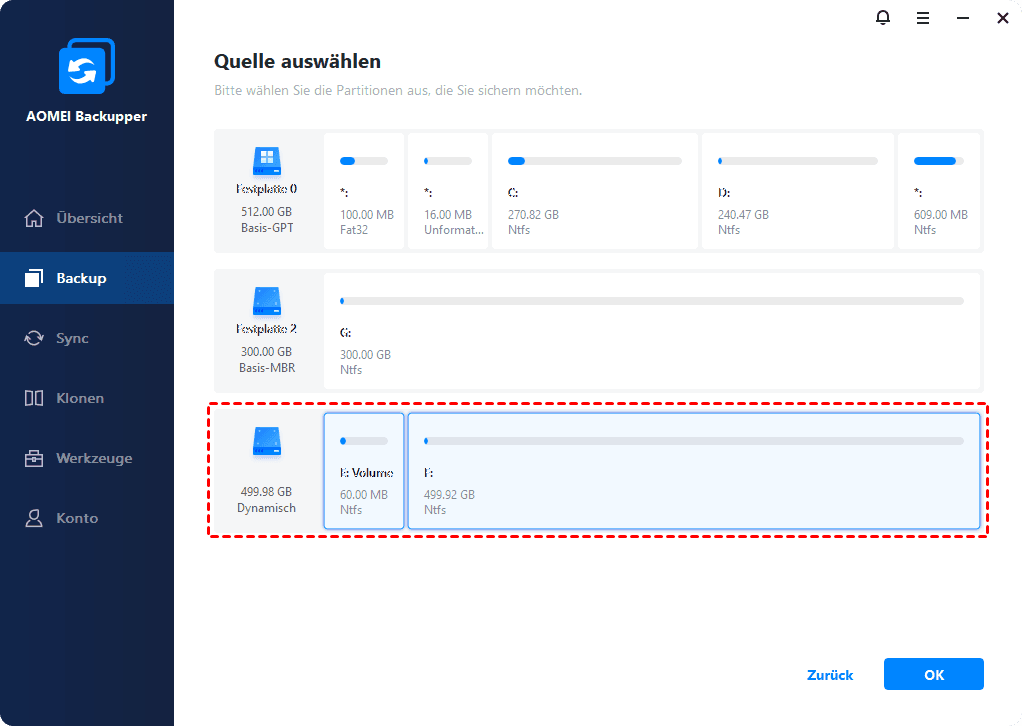Open the Übersicht section
The height and width of the screenshot is (726, 1022).
(87, 218)
